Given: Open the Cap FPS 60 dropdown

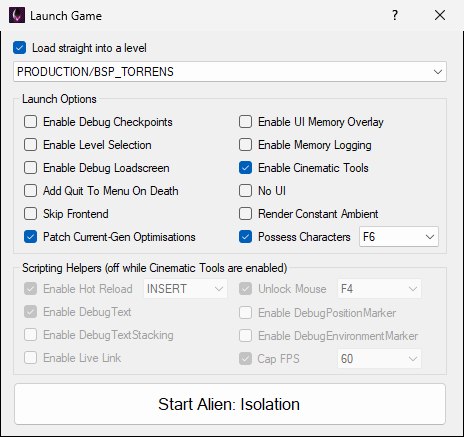Looking at the screenshot, I should [379, 359].
